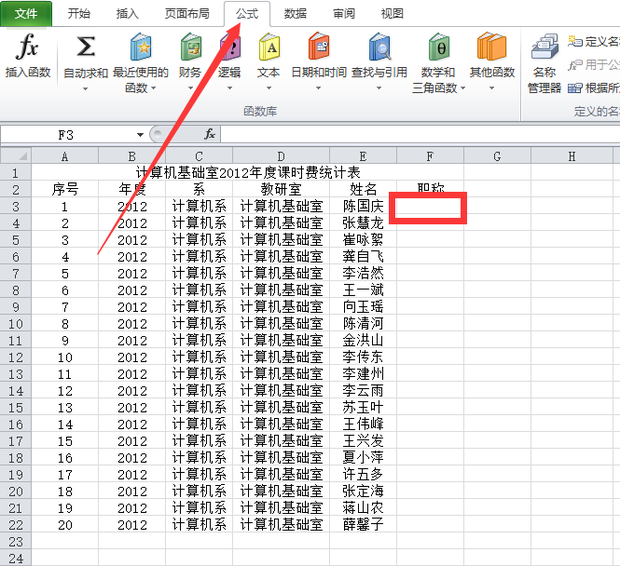The height and width of the screenshot is (566, 620).
Task: Select column F header
Action: click(x=430, y=156)
